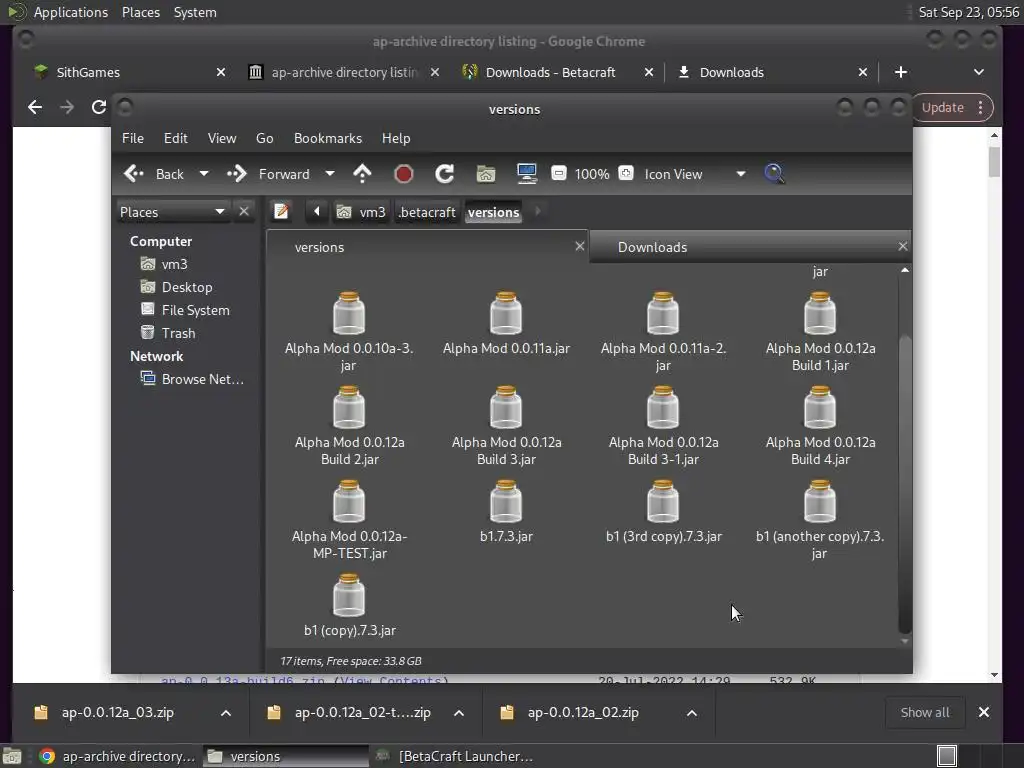The width and height of the screenshot is (1024, 768).
Task: Reload the Chrome page
Action: [99, 107]
